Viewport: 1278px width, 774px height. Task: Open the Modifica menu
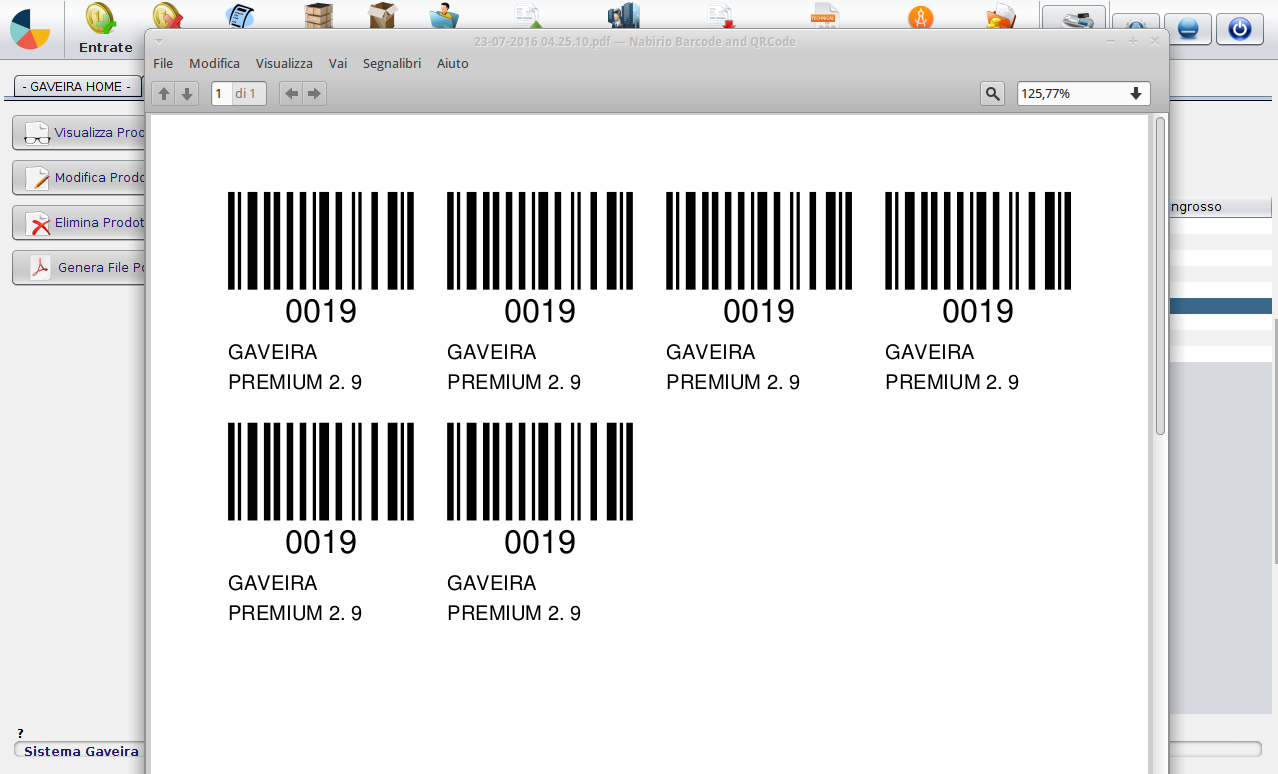tap(214, 63)
